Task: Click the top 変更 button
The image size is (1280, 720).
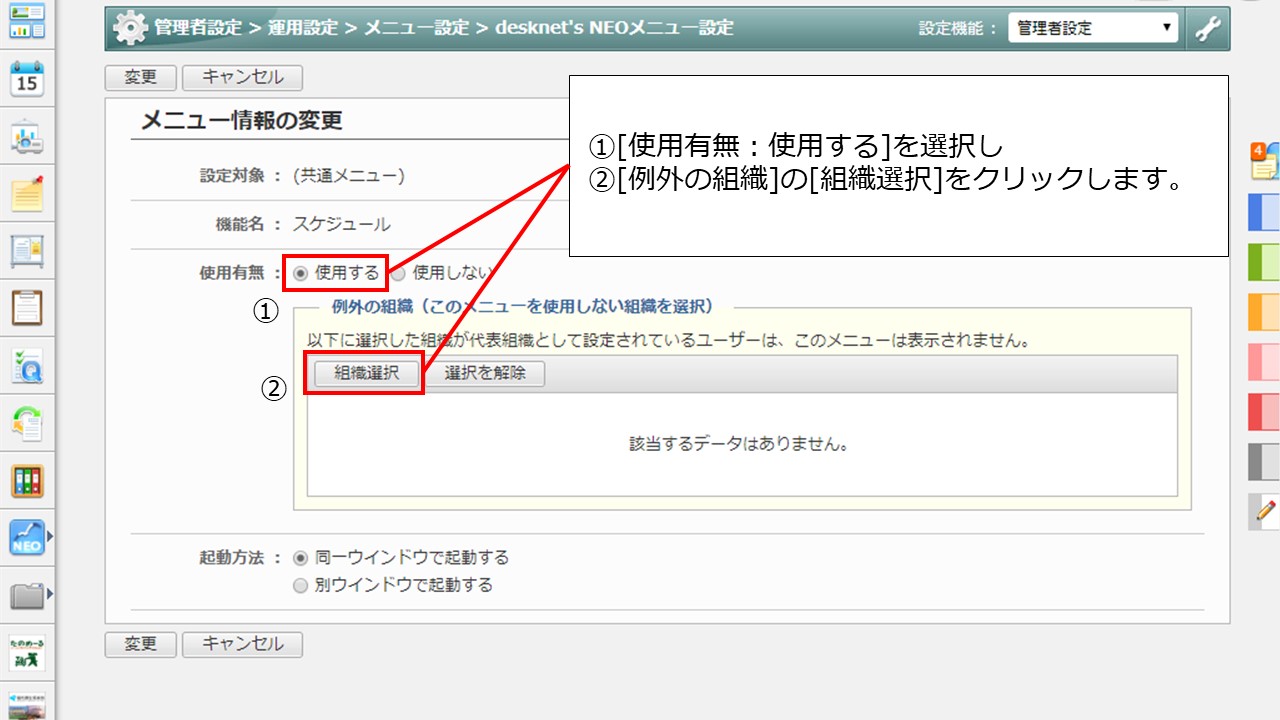Action: point(141,77)
